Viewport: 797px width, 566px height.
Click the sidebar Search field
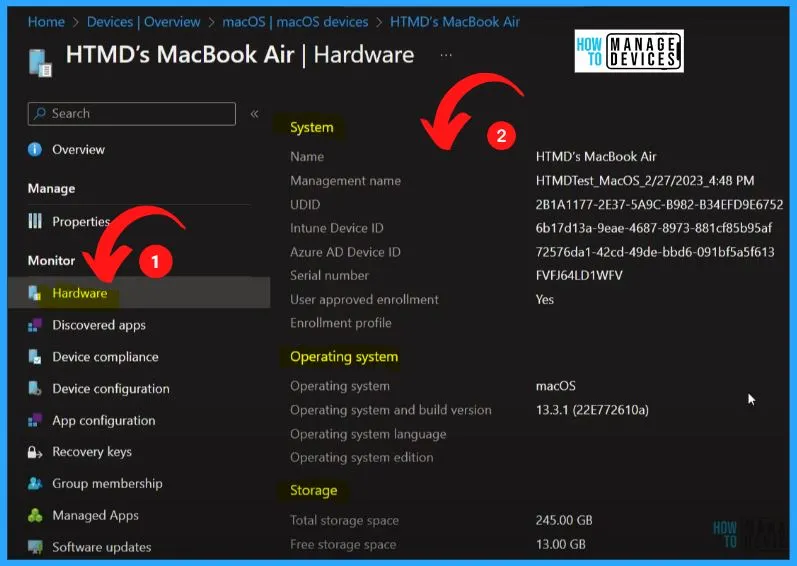point(132,113)
